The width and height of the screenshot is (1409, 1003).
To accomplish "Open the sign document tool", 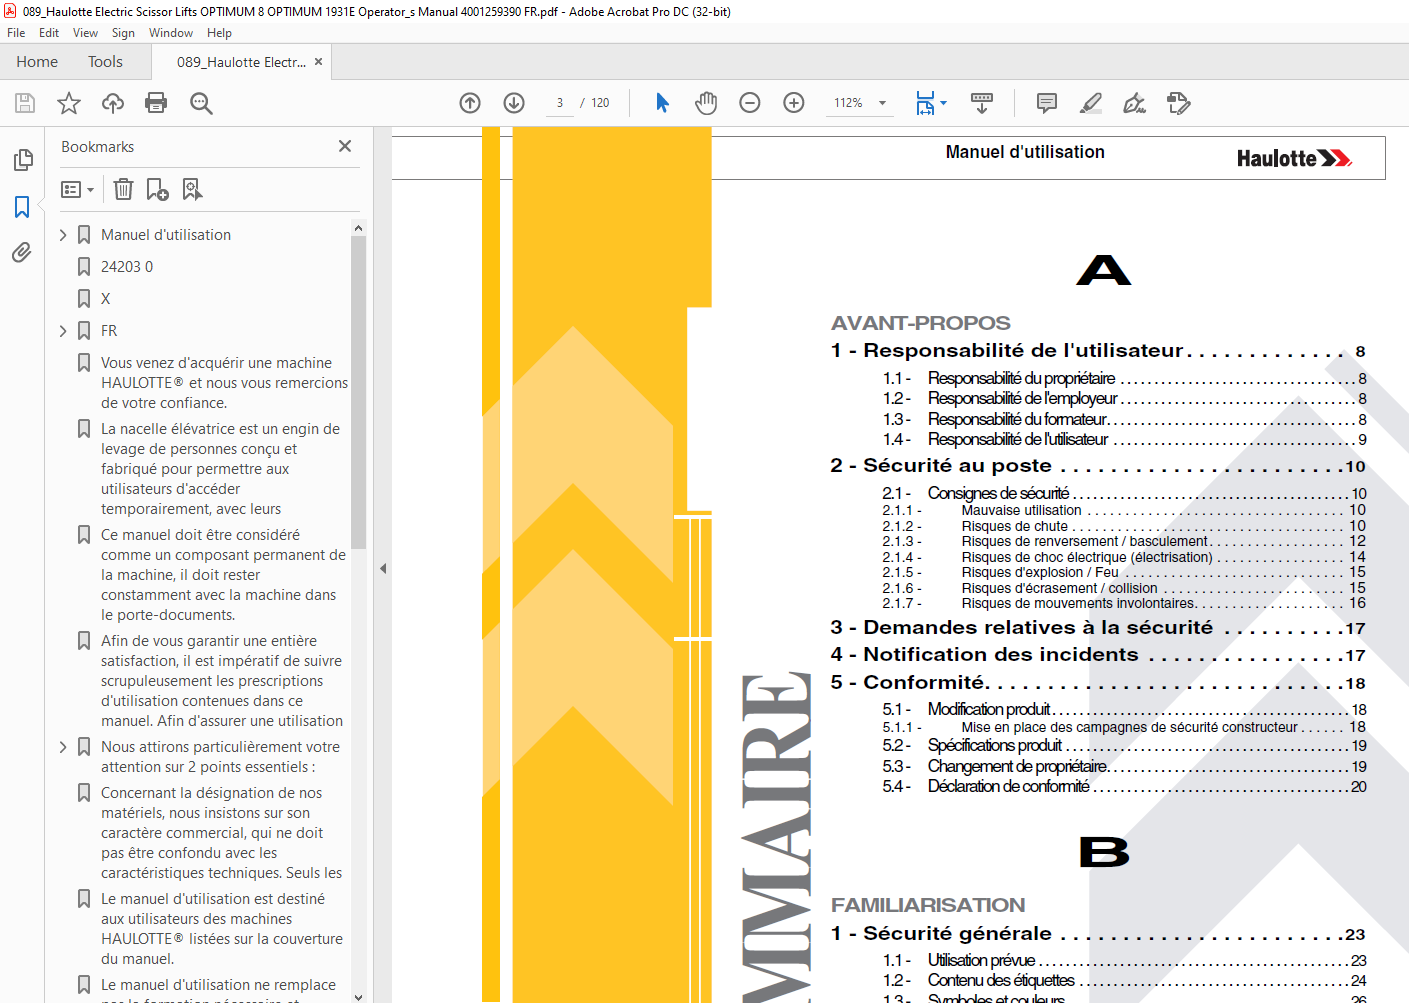I will click(1134, 103).
